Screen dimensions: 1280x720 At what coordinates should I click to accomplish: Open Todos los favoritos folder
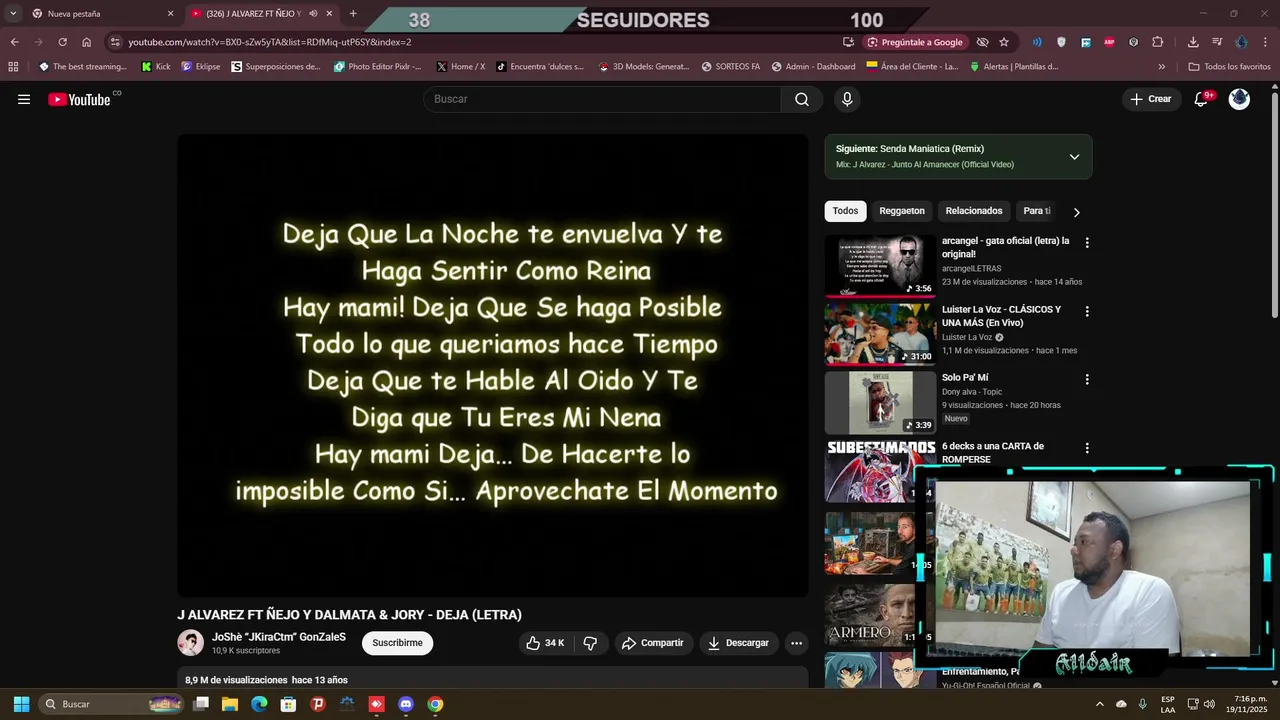point(1229,67)
